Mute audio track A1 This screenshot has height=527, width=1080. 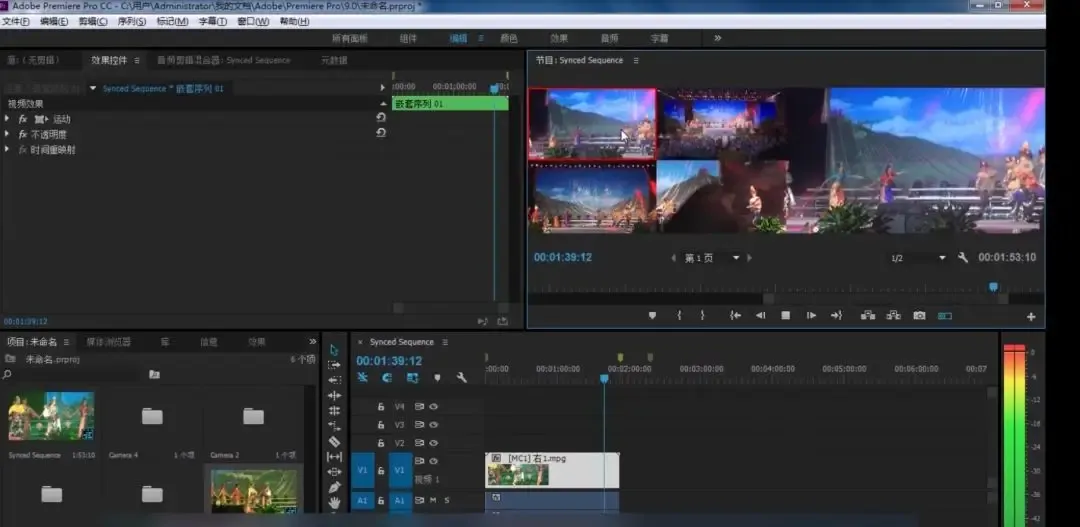(433, 500)
